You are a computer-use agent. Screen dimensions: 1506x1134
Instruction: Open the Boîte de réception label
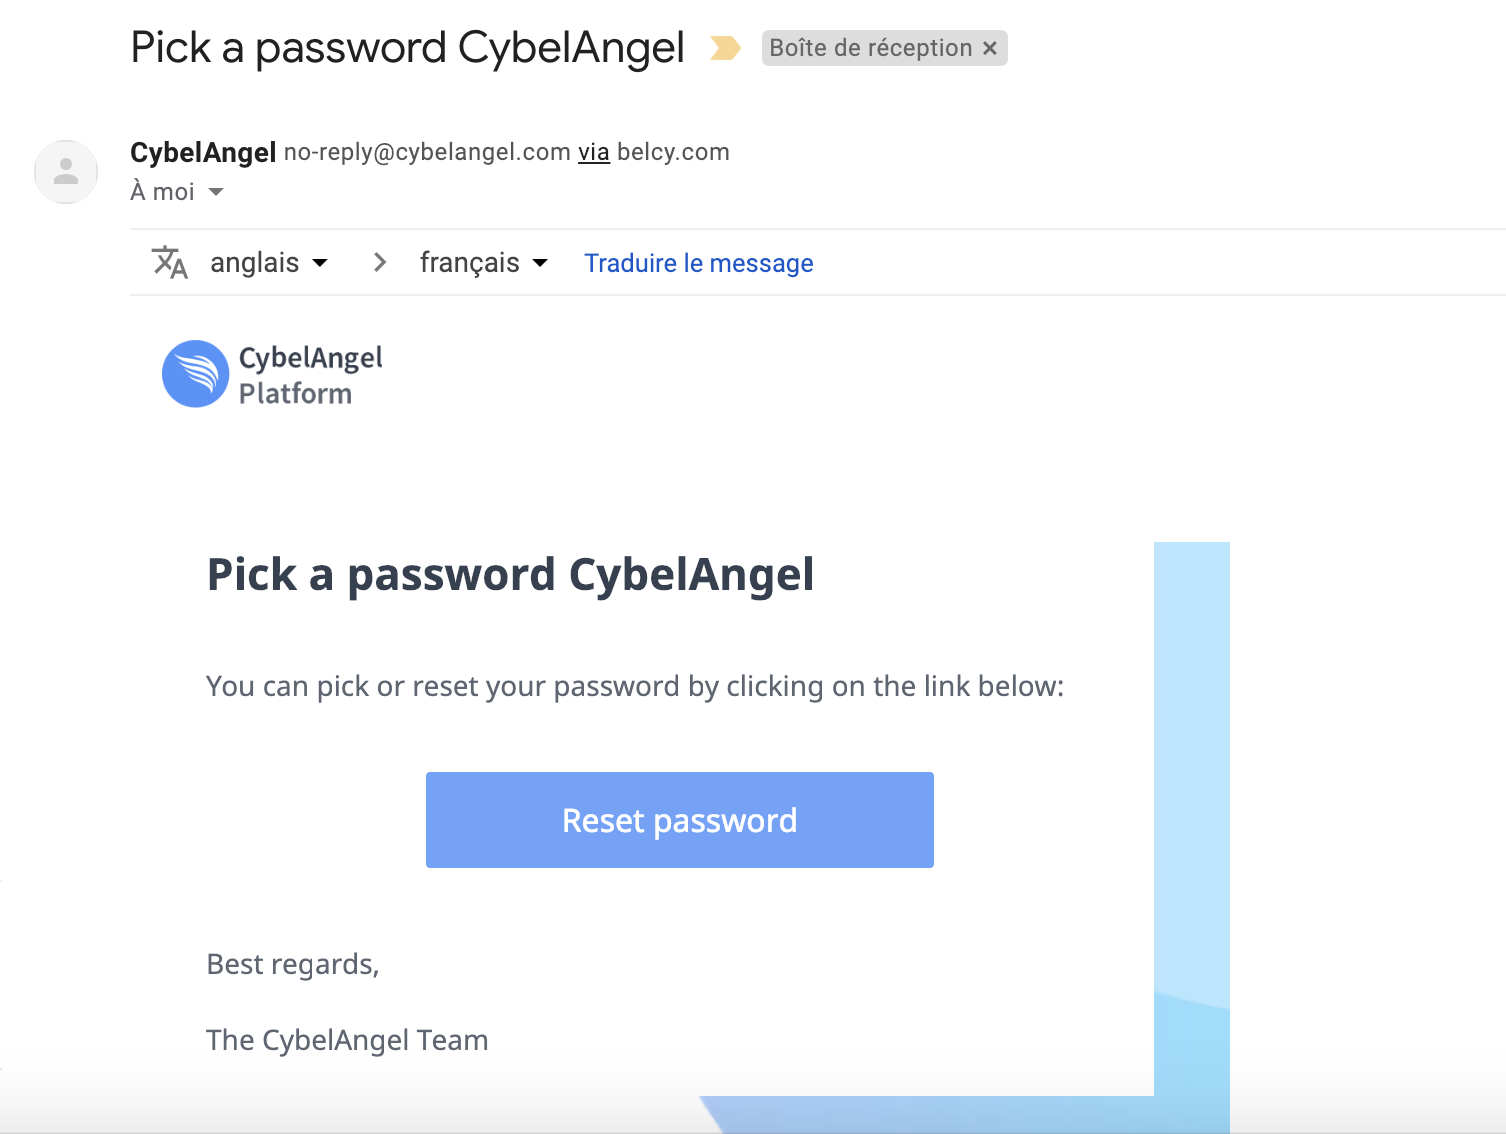pos(870,48)
